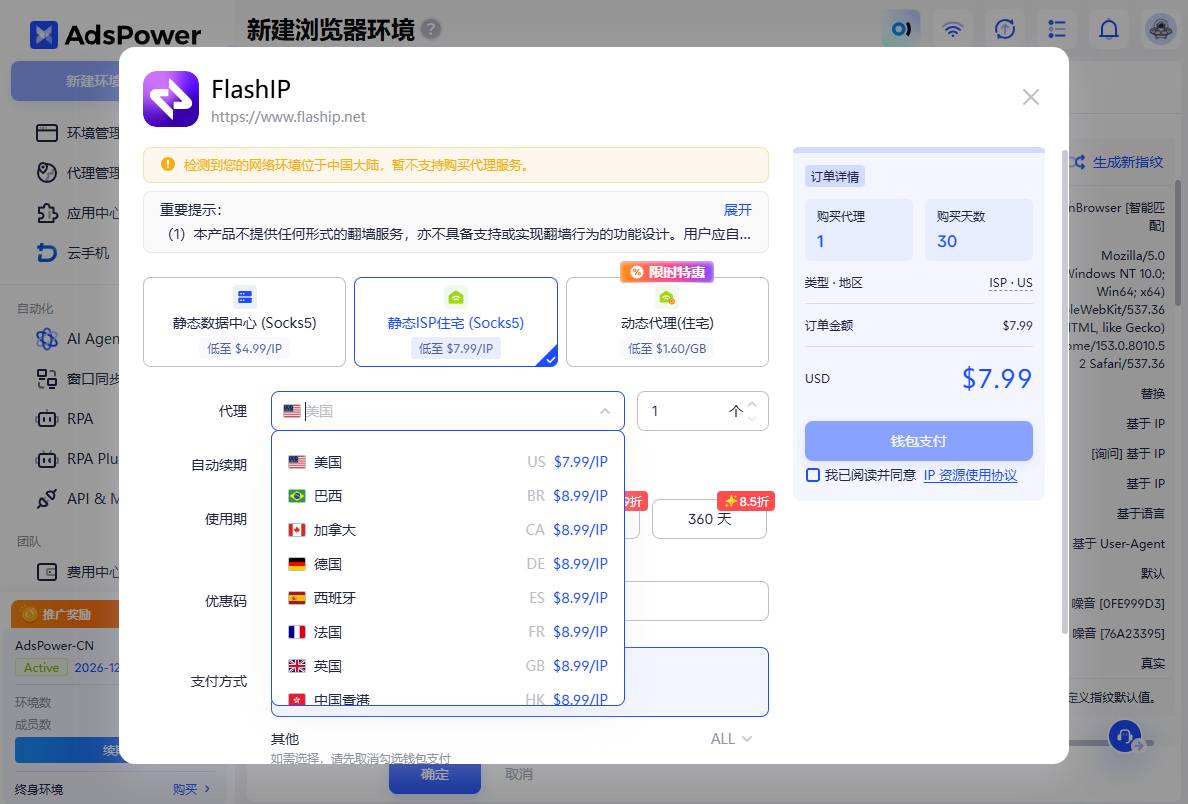Click the 限时特惠 promo badge

[x=667, y=272]
